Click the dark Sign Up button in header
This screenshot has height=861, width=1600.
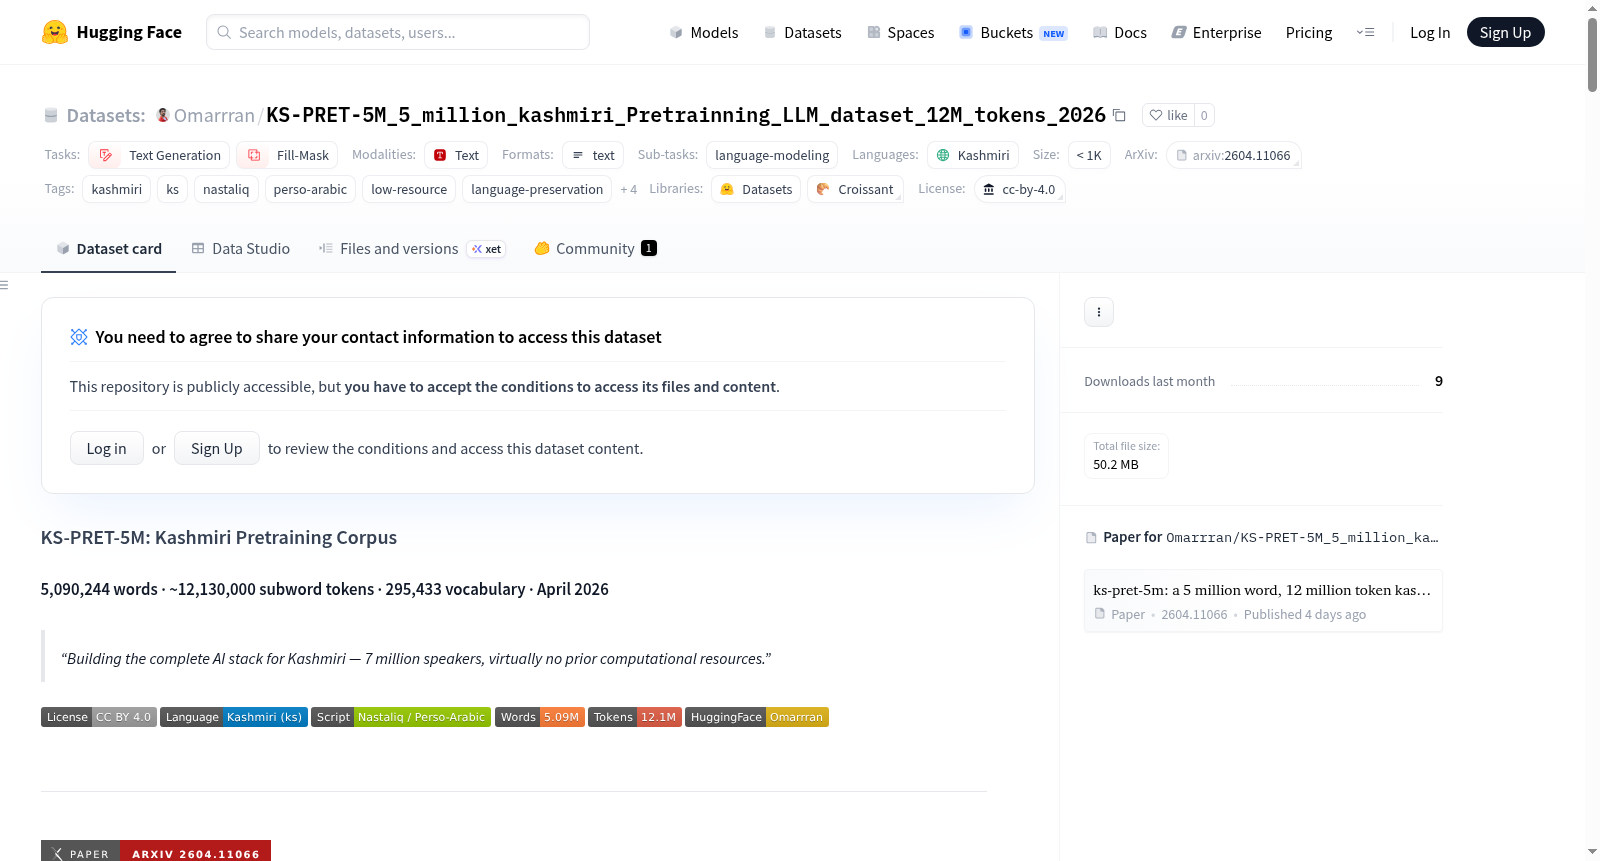1505,32
